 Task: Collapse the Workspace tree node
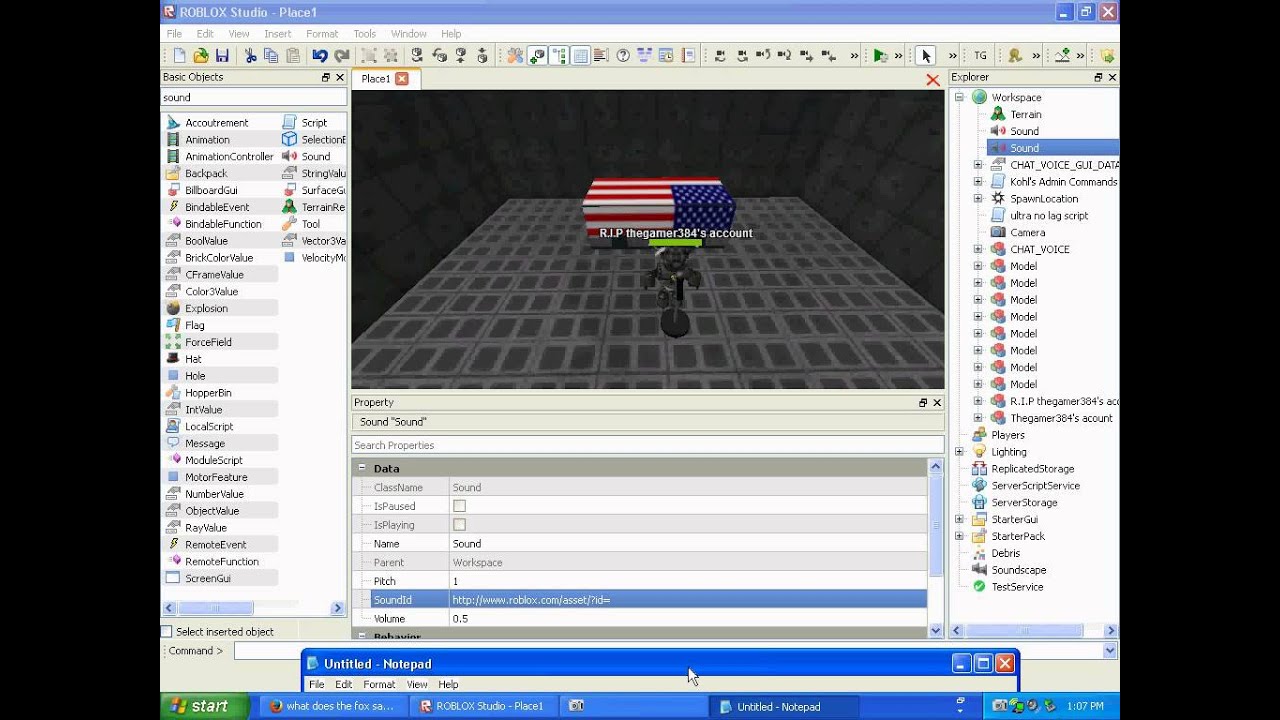[959, 97]
